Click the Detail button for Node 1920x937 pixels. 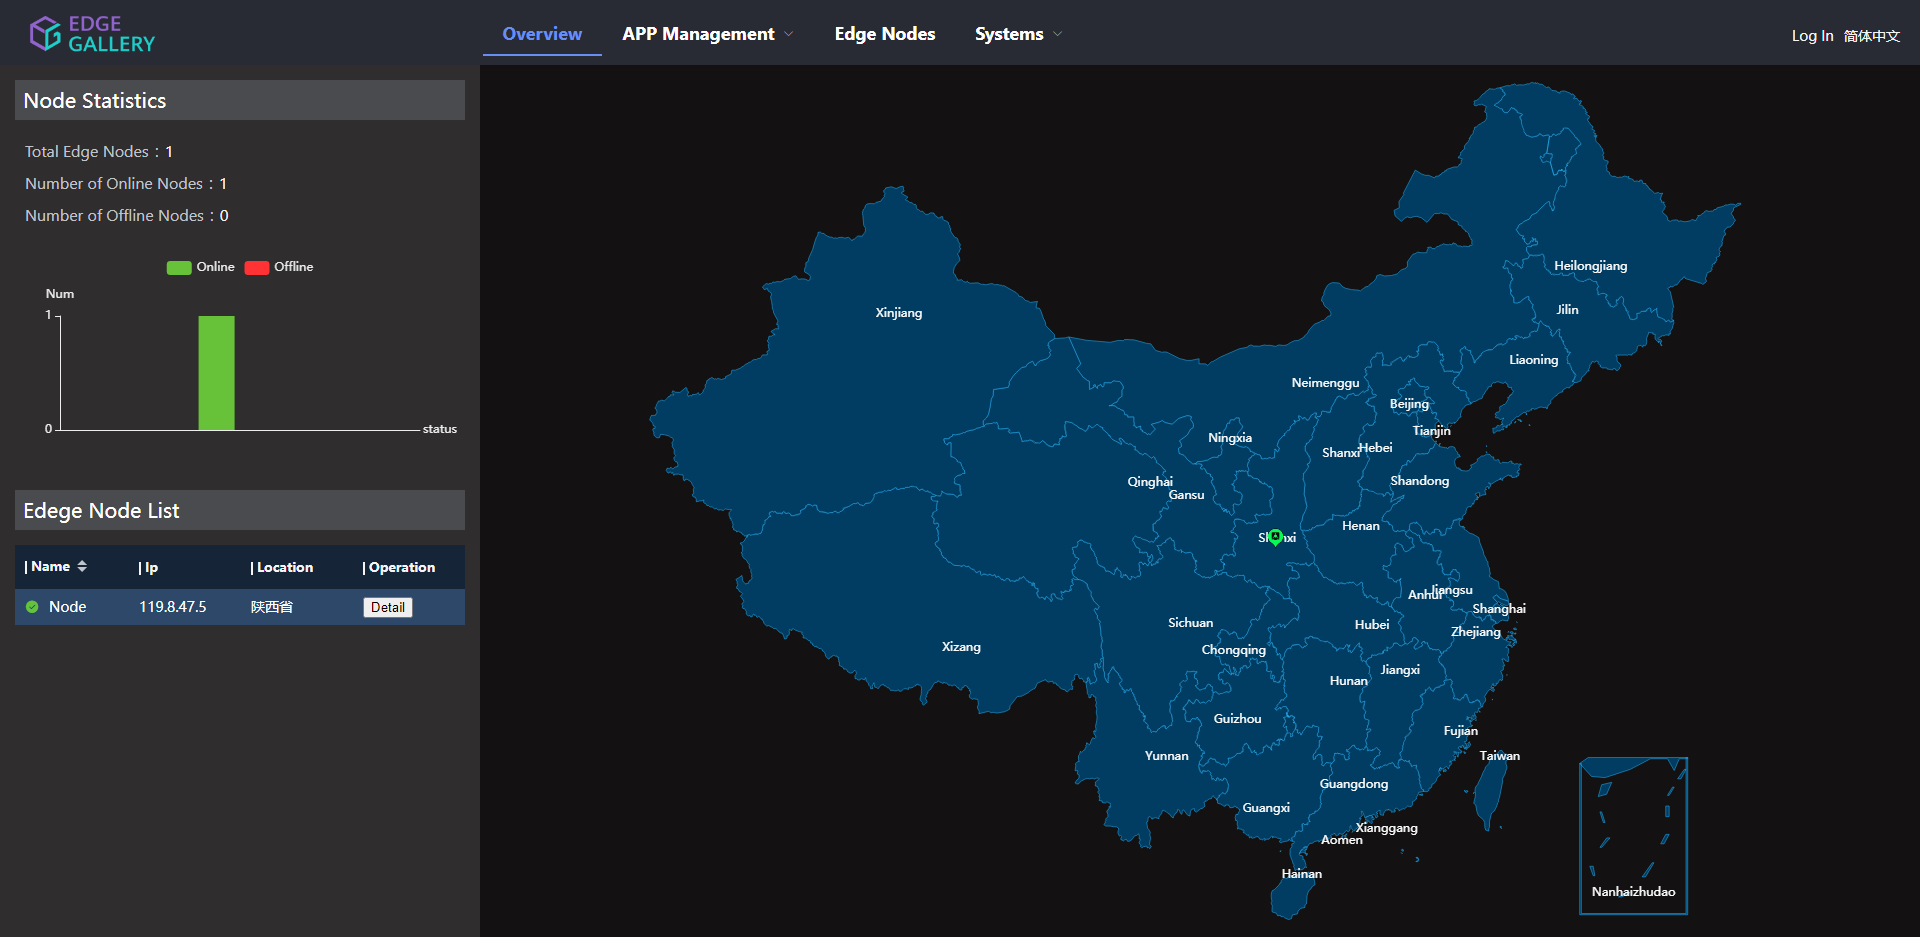388,607
